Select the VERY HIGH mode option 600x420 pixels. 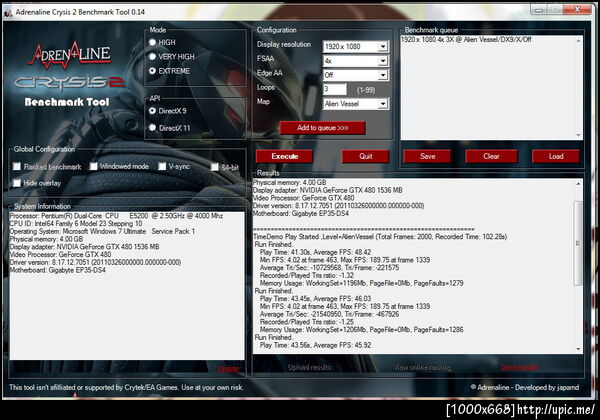pyautogui.click(x=152, y=57)
